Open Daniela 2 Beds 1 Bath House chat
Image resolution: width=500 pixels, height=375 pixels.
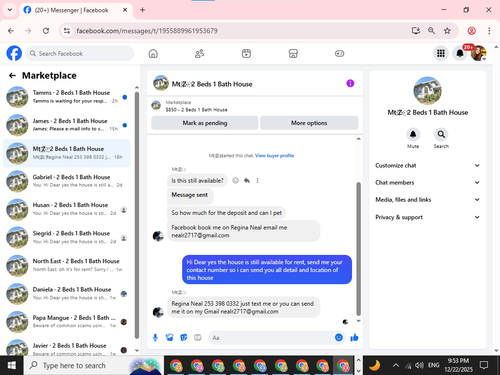[67, 293]
